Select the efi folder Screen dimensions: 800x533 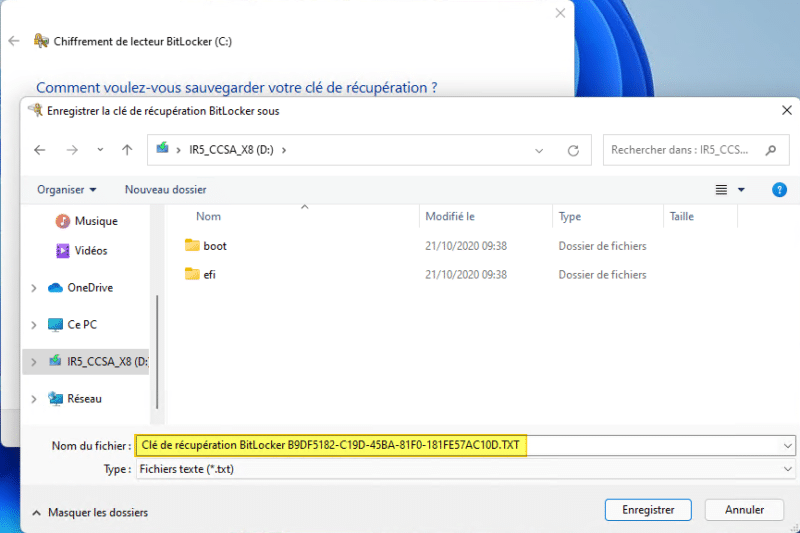click(x=209, y=274)
